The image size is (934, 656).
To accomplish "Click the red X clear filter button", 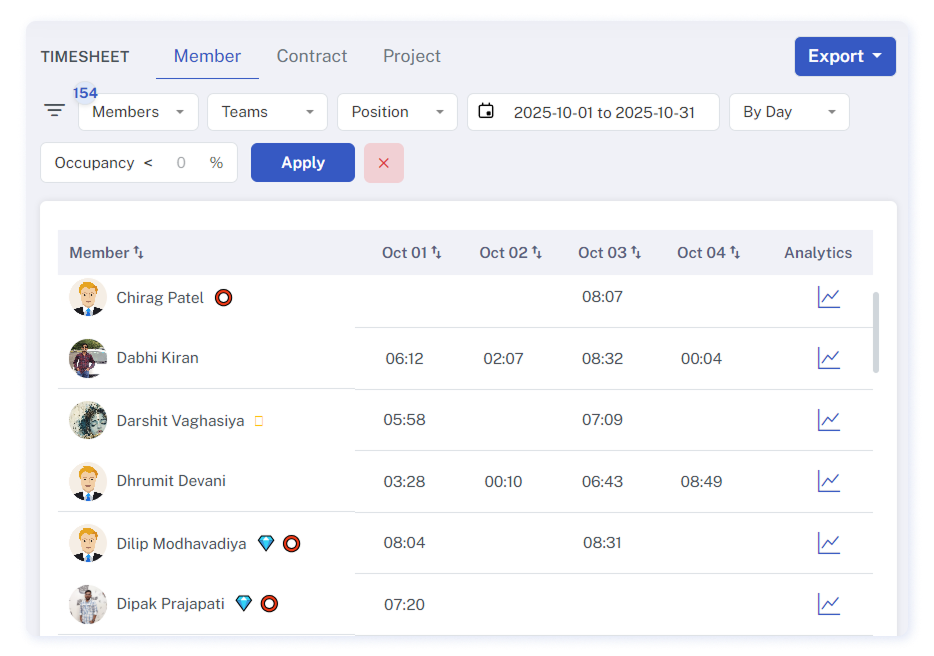I will pyautogui.click(x=384, y=163).
